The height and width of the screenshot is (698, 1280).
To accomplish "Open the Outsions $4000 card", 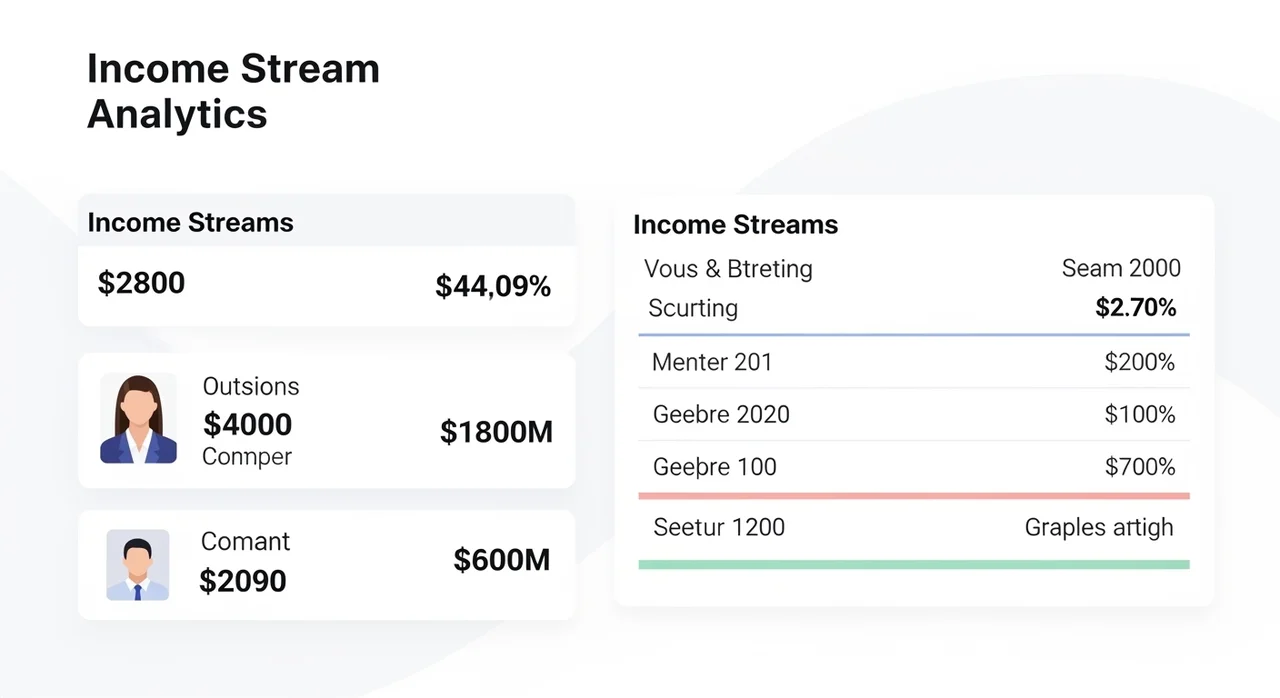I will click(326, 420).
